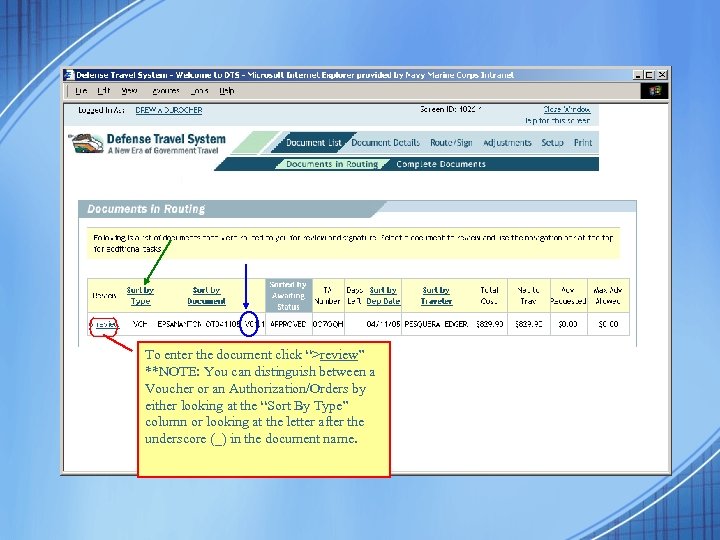720x540 pixels.
Task: Open the Tools menu
Action: click(199, 91)
